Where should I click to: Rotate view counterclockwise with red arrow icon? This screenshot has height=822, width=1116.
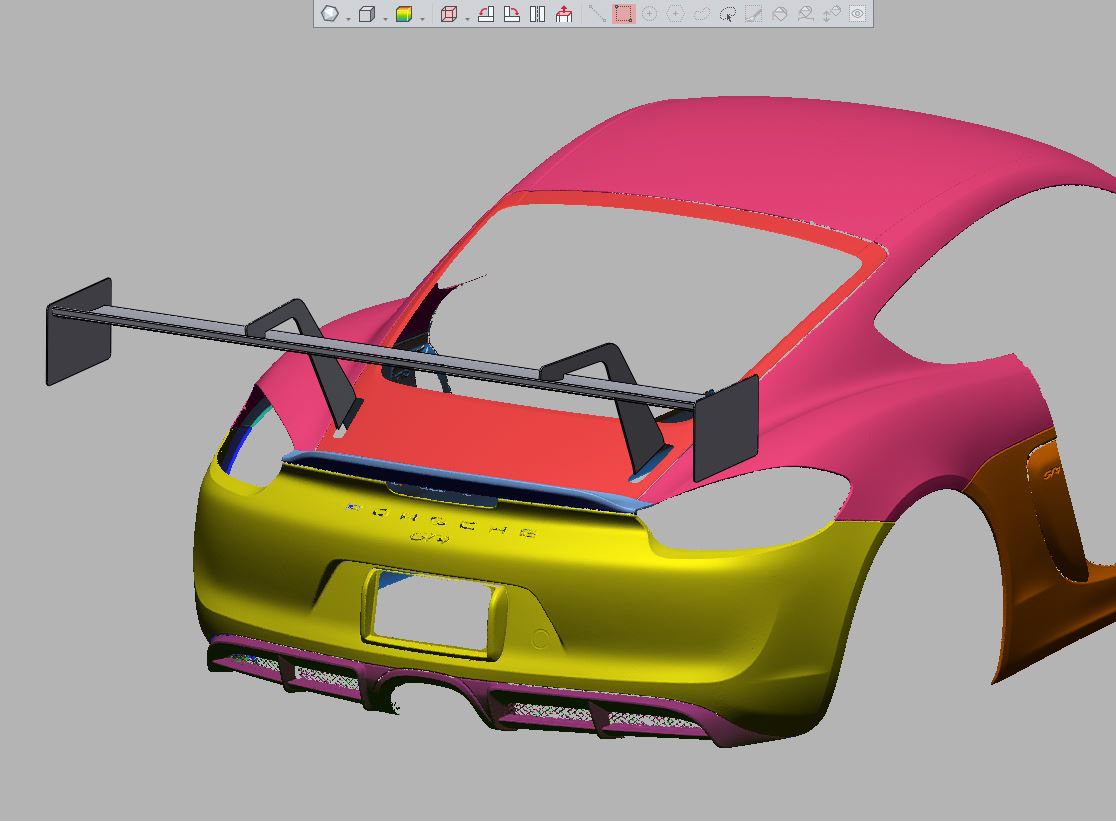click(x=486, y=14)
